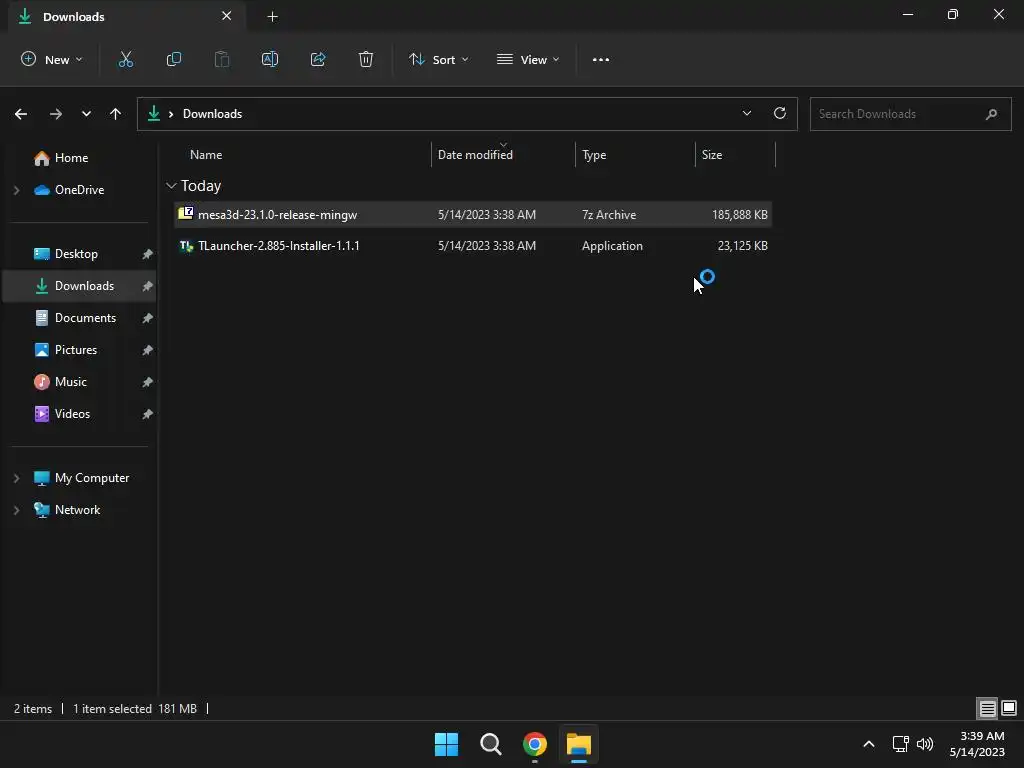
Task: Select TLauncher-2.885-Installer-1.1.1 file name
Action: pos(279,246)
